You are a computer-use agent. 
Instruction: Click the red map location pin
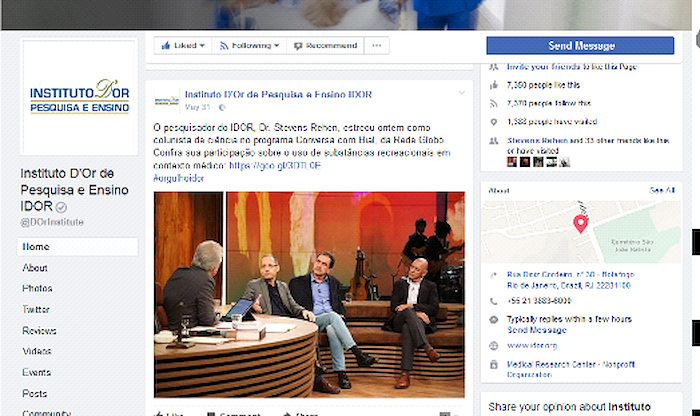pos(580,224)
